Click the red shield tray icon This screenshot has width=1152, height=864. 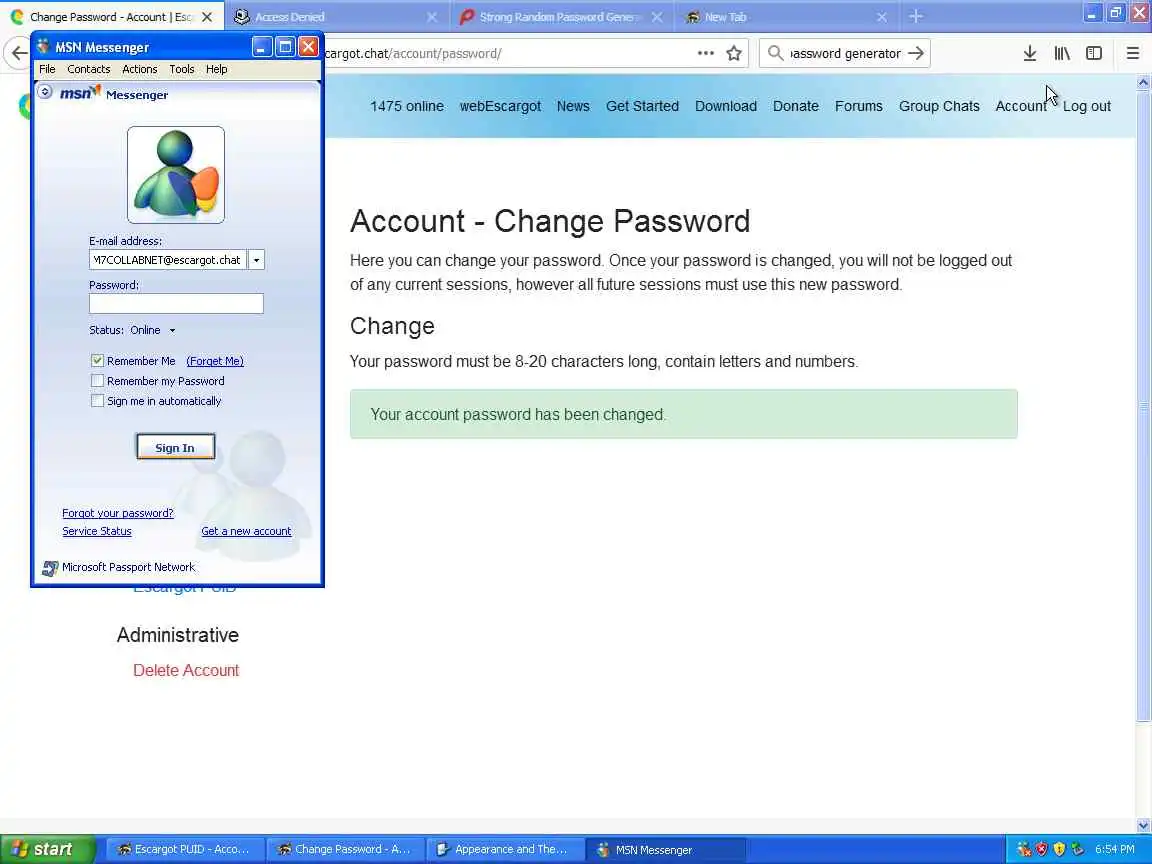(x=1042, y=849)
